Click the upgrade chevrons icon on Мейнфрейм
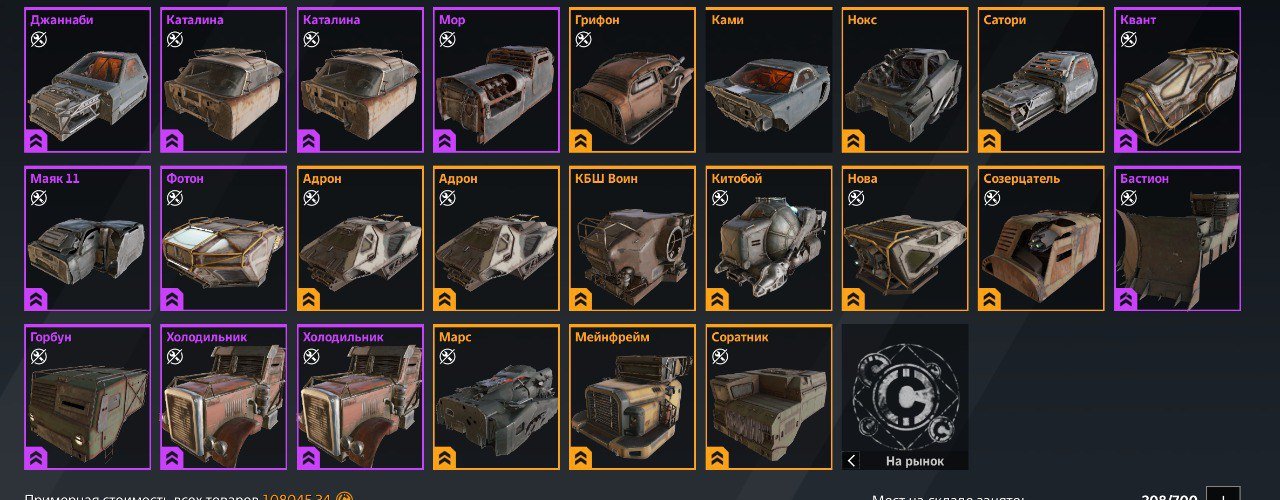The width and height of the screenshot is (1280, 500). pyautogui.click(x=580, y=458)
